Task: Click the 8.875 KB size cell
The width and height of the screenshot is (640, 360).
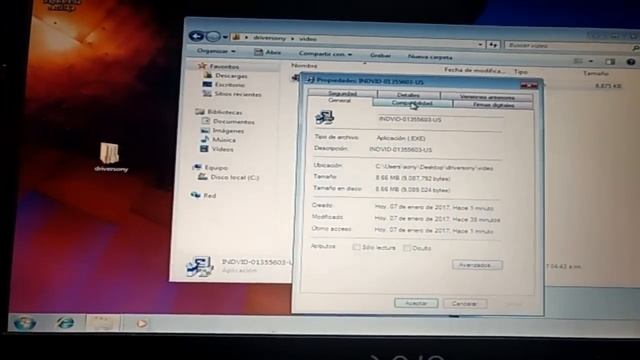Action: point(608,86)
